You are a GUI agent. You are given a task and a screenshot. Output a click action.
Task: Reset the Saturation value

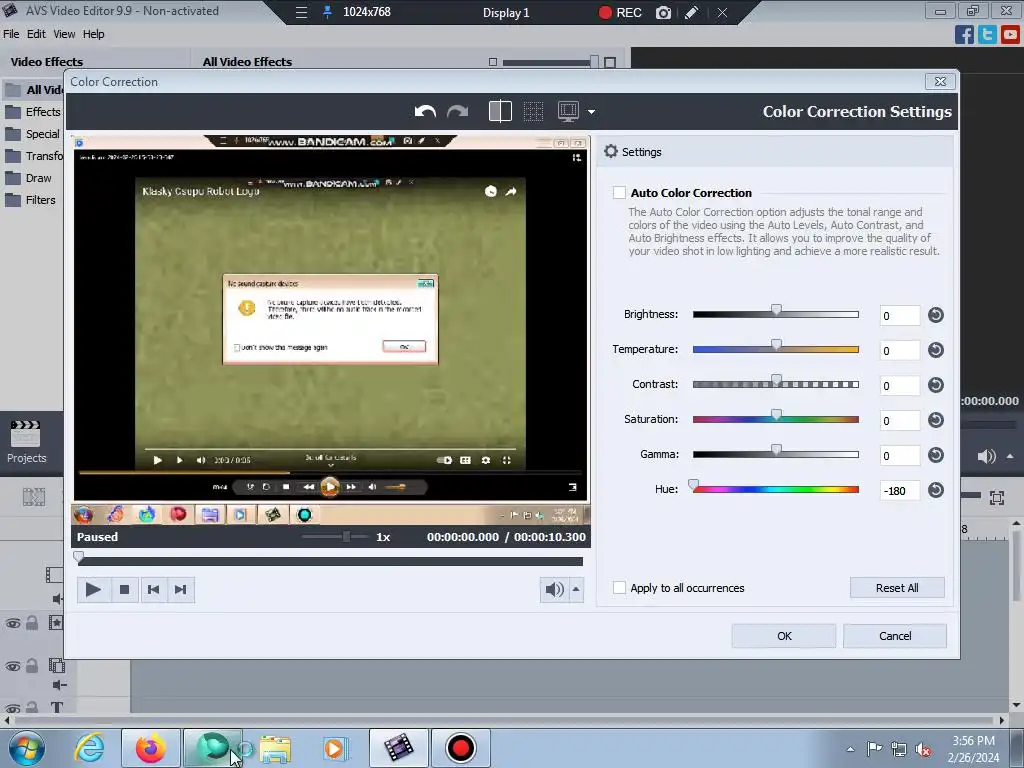936,420
